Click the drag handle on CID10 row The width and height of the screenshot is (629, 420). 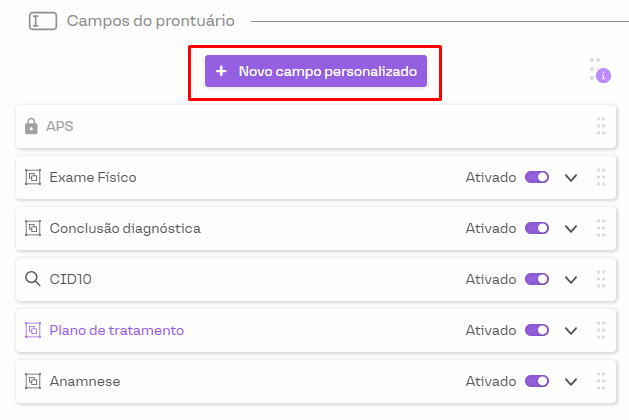click(x=601, y=279)
